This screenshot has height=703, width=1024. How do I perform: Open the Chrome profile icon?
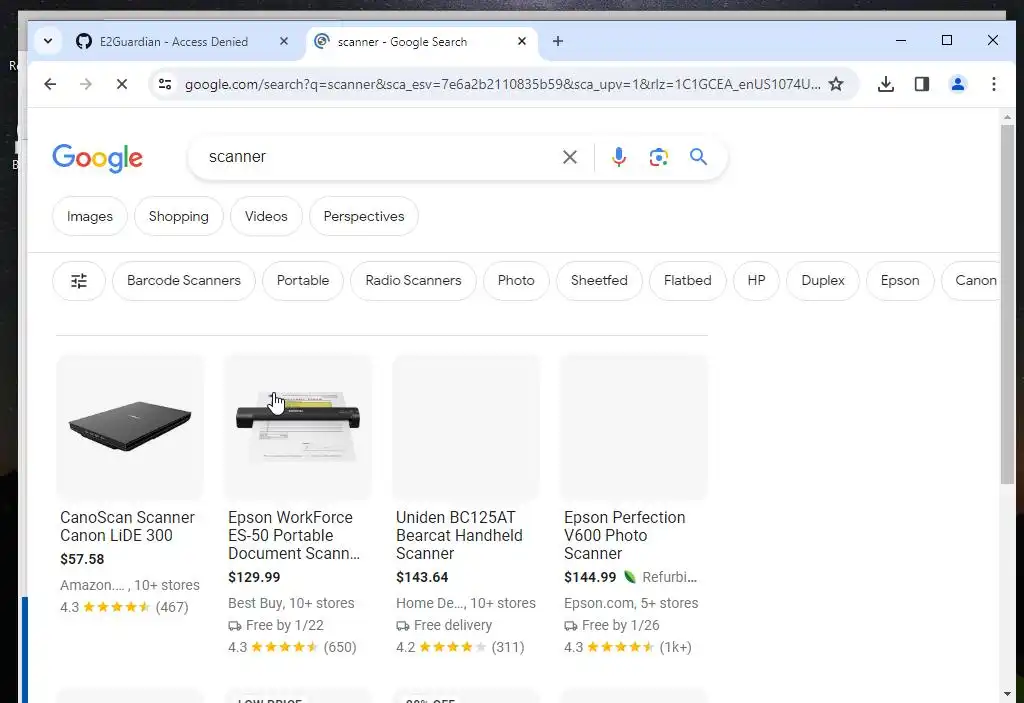(x=957, y=84)
